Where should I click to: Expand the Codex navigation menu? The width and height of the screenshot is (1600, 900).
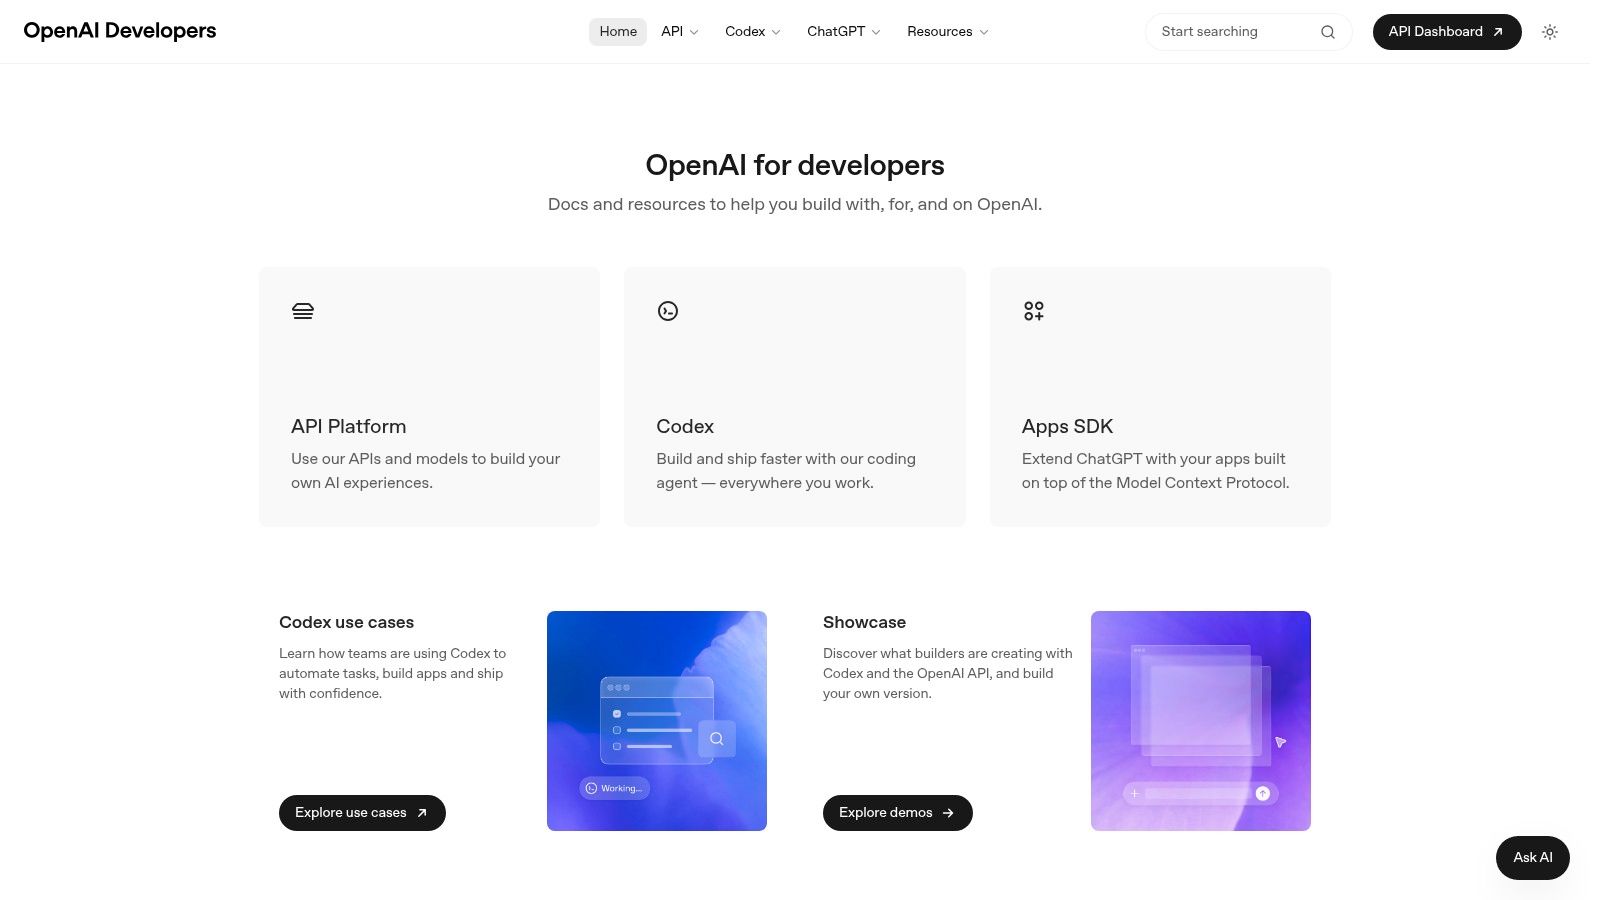753,32
